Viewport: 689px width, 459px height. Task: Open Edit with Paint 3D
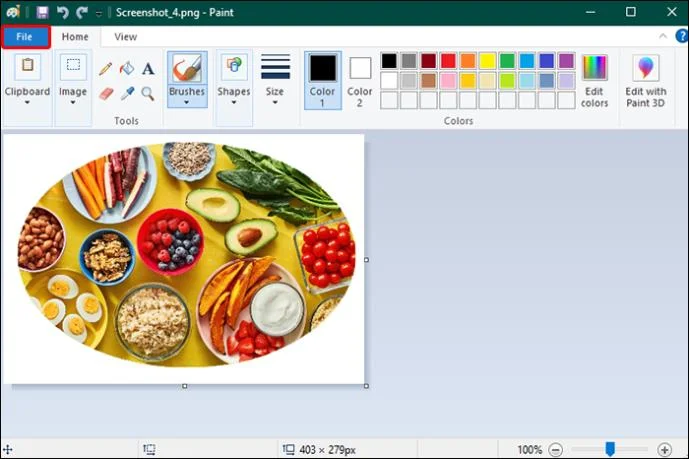point(645,81)
